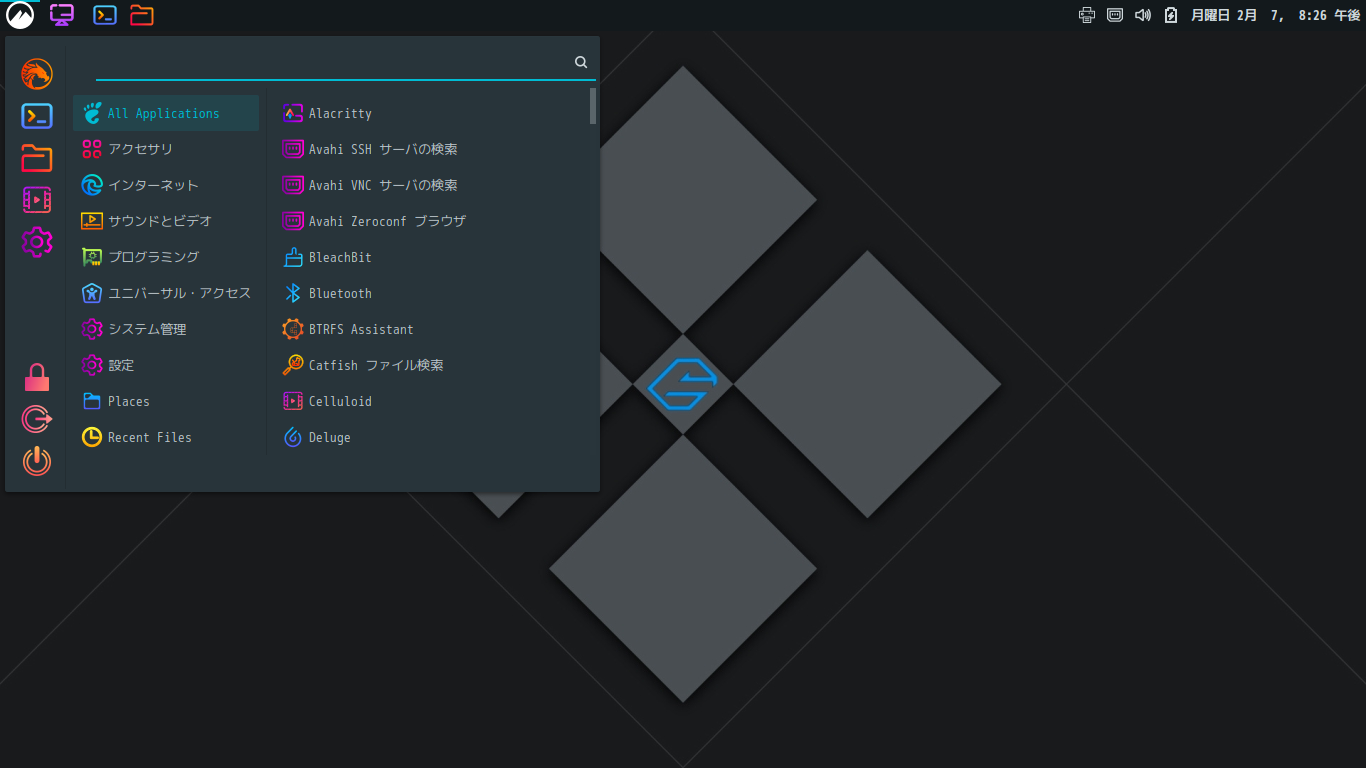
Task: Open settings gear favorite in menu sidebar
Action: pyautogui.click(x=37, y=242)
